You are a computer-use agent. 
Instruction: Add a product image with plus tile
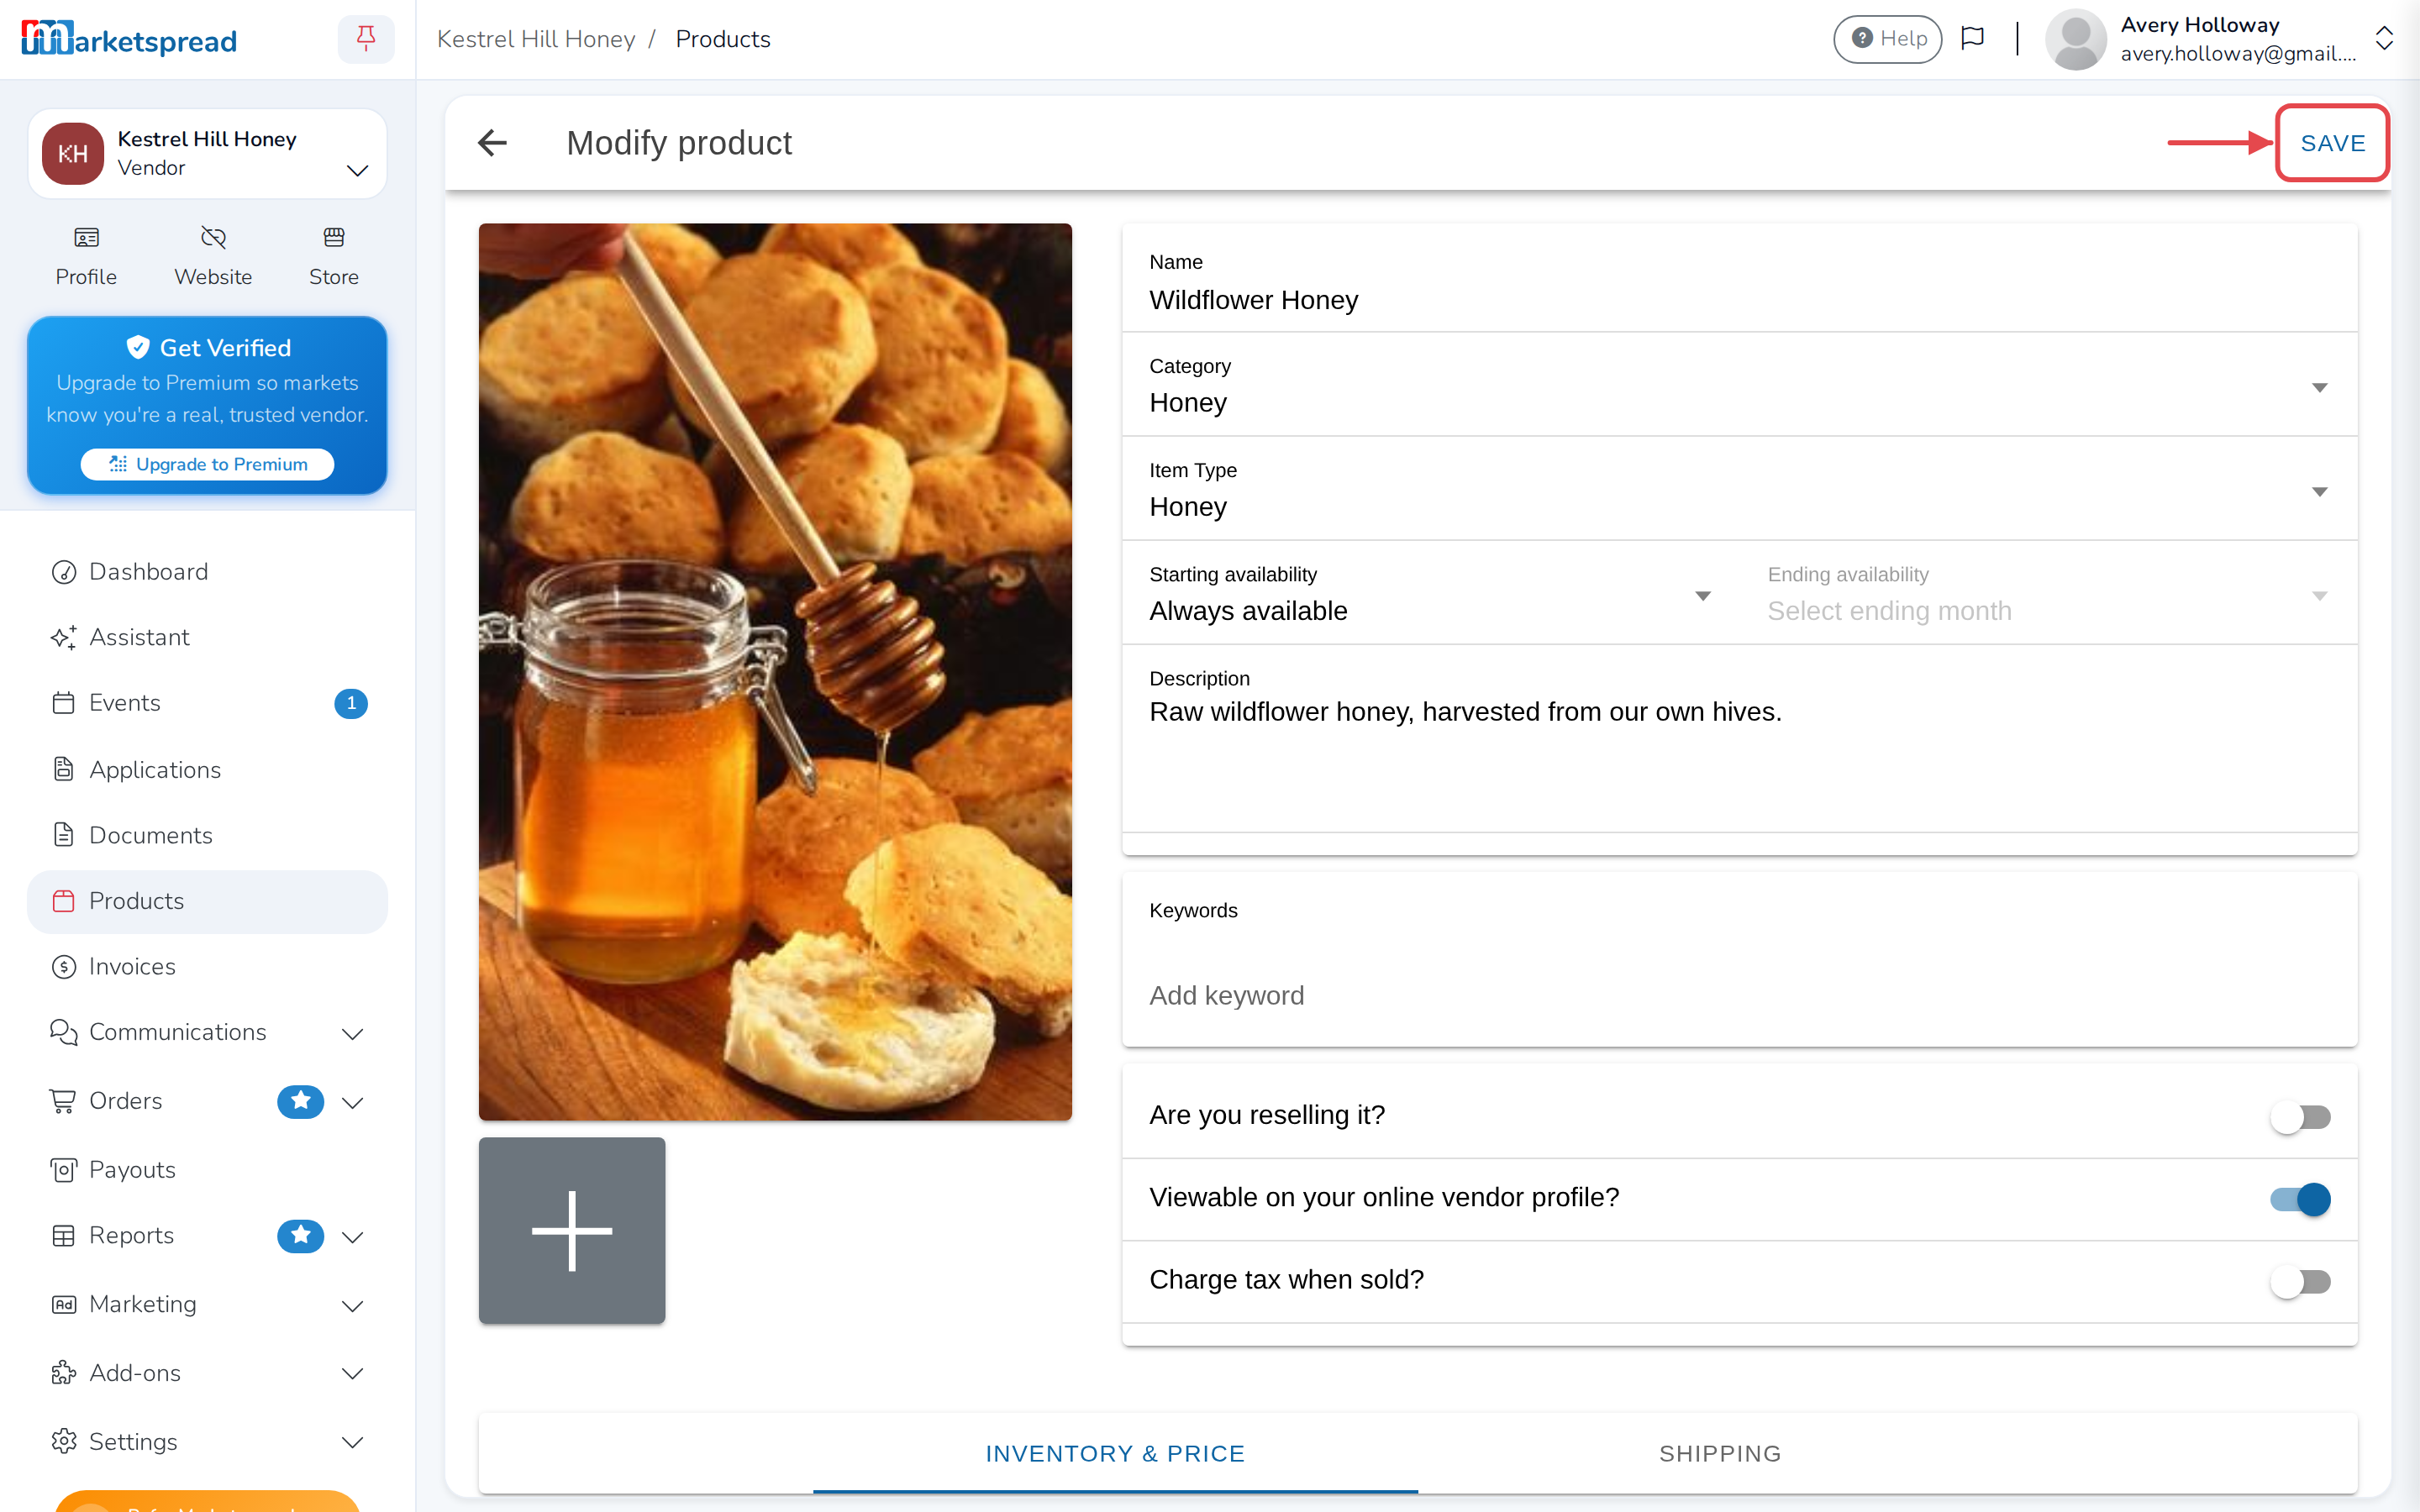[571, 1230]
